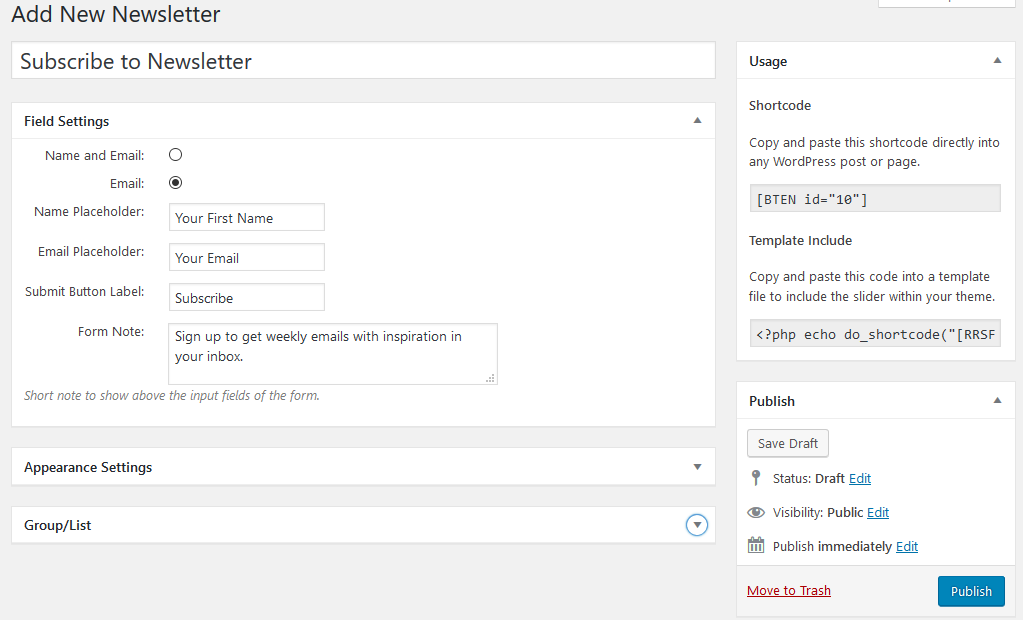Collapse the Usage panel
This screenshot has height=620, width=1023.
997,61
